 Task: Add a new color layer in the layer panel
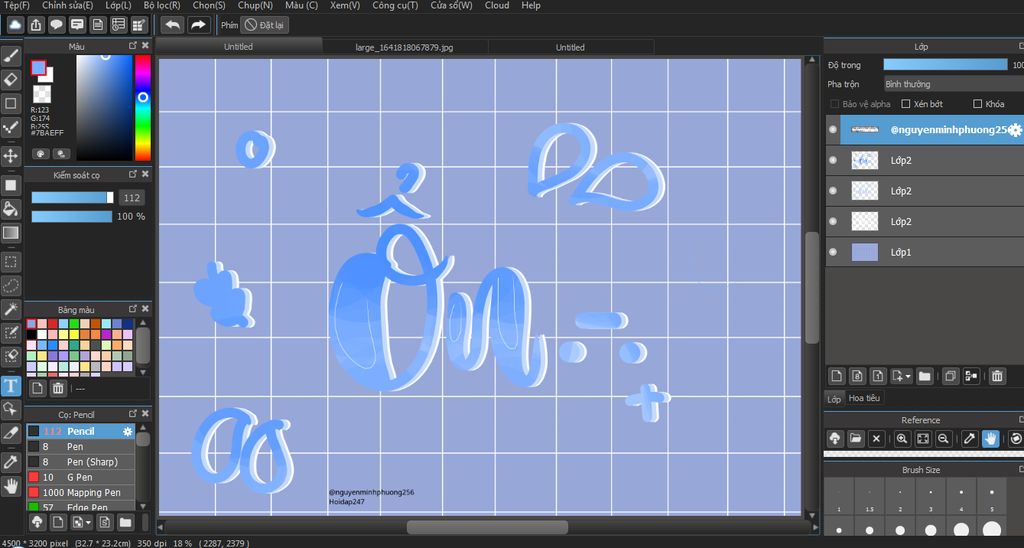[837, 376]
